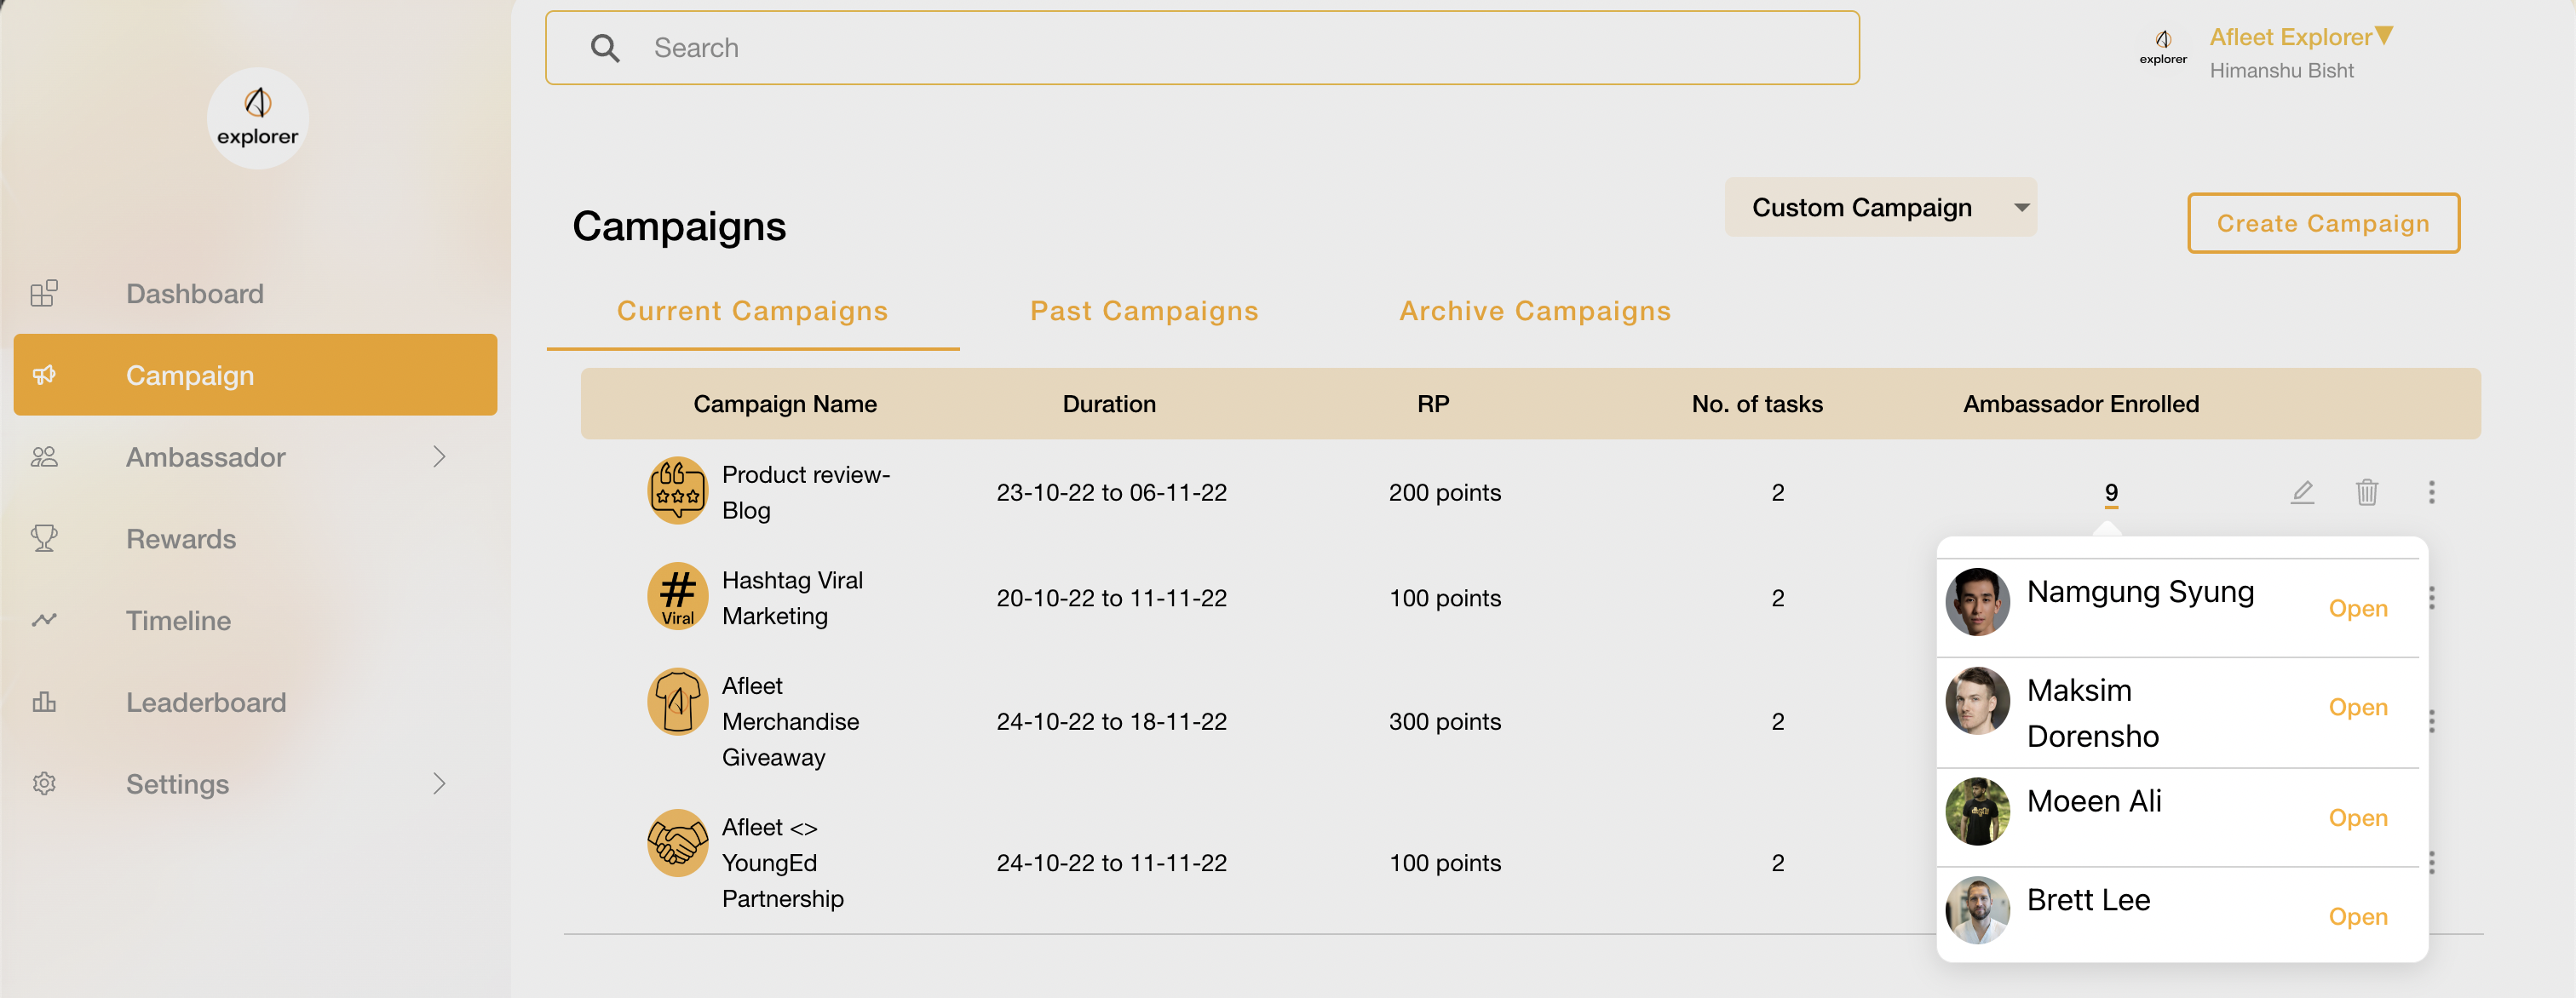Click the Open link next to Moeen Ali
The height and width of the screenshot is (998, 2576).
coord(2357,818)
